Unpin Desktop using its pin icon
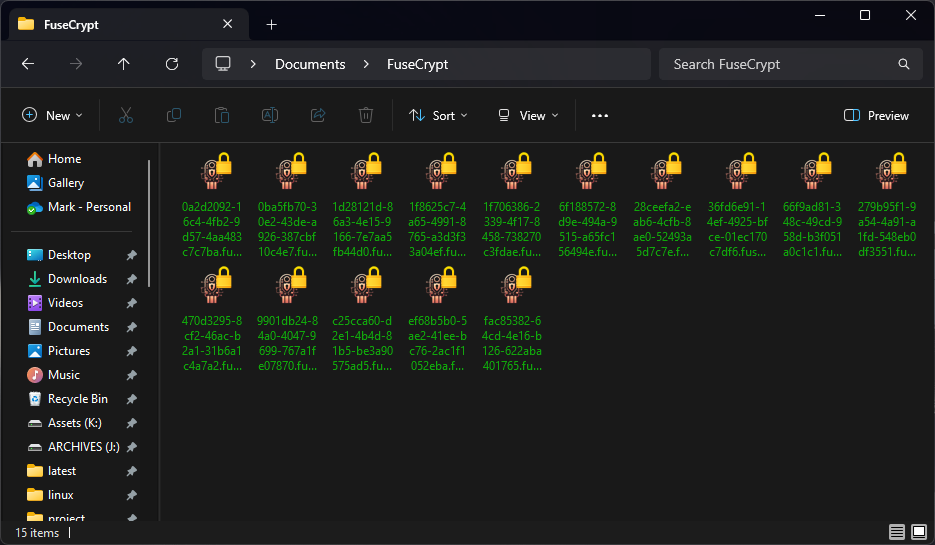The width and height of the screenshot is (935, 545). 132,255
